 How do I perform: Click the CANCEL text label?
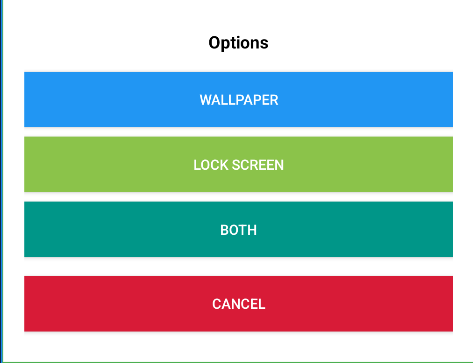[x=239, y=304]
